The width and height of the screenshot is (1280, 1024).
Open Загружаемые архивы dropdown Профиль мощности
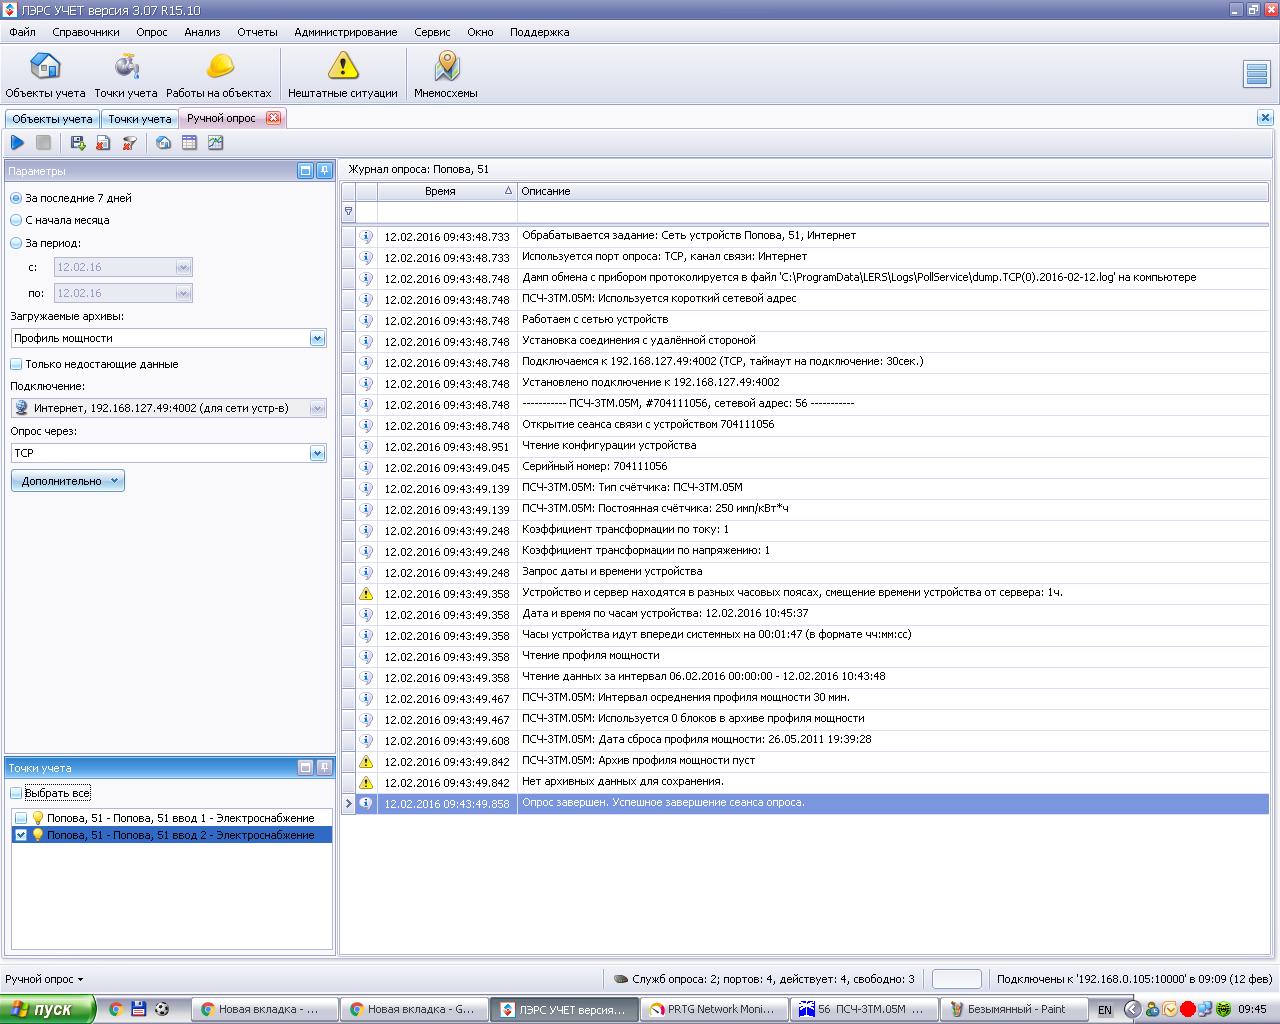click(x=318, y=338)
